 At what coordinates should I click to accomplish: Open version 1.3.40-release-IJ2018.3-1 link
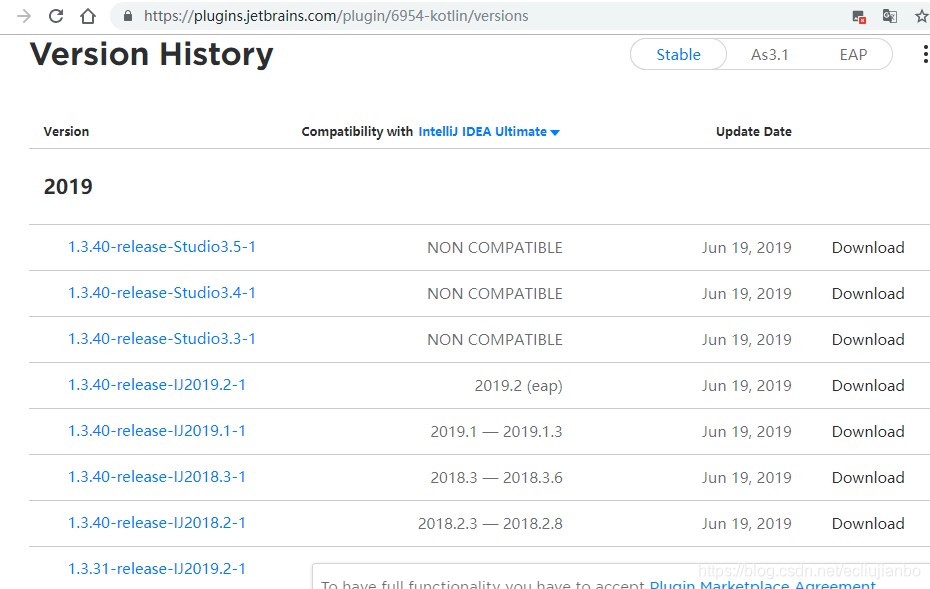[157, 477]
